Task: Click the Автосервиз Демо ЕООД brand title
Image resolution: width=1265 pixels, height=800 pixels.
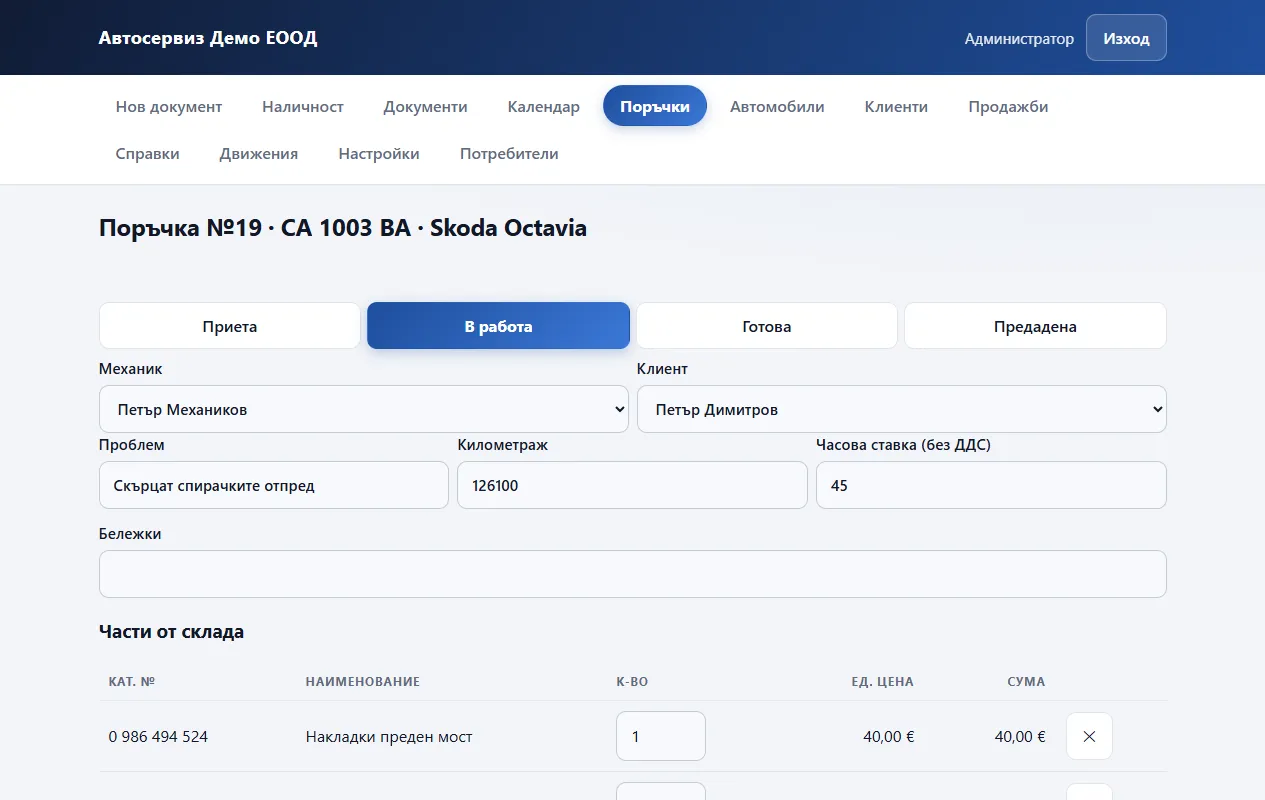Action: click(208, 38)
